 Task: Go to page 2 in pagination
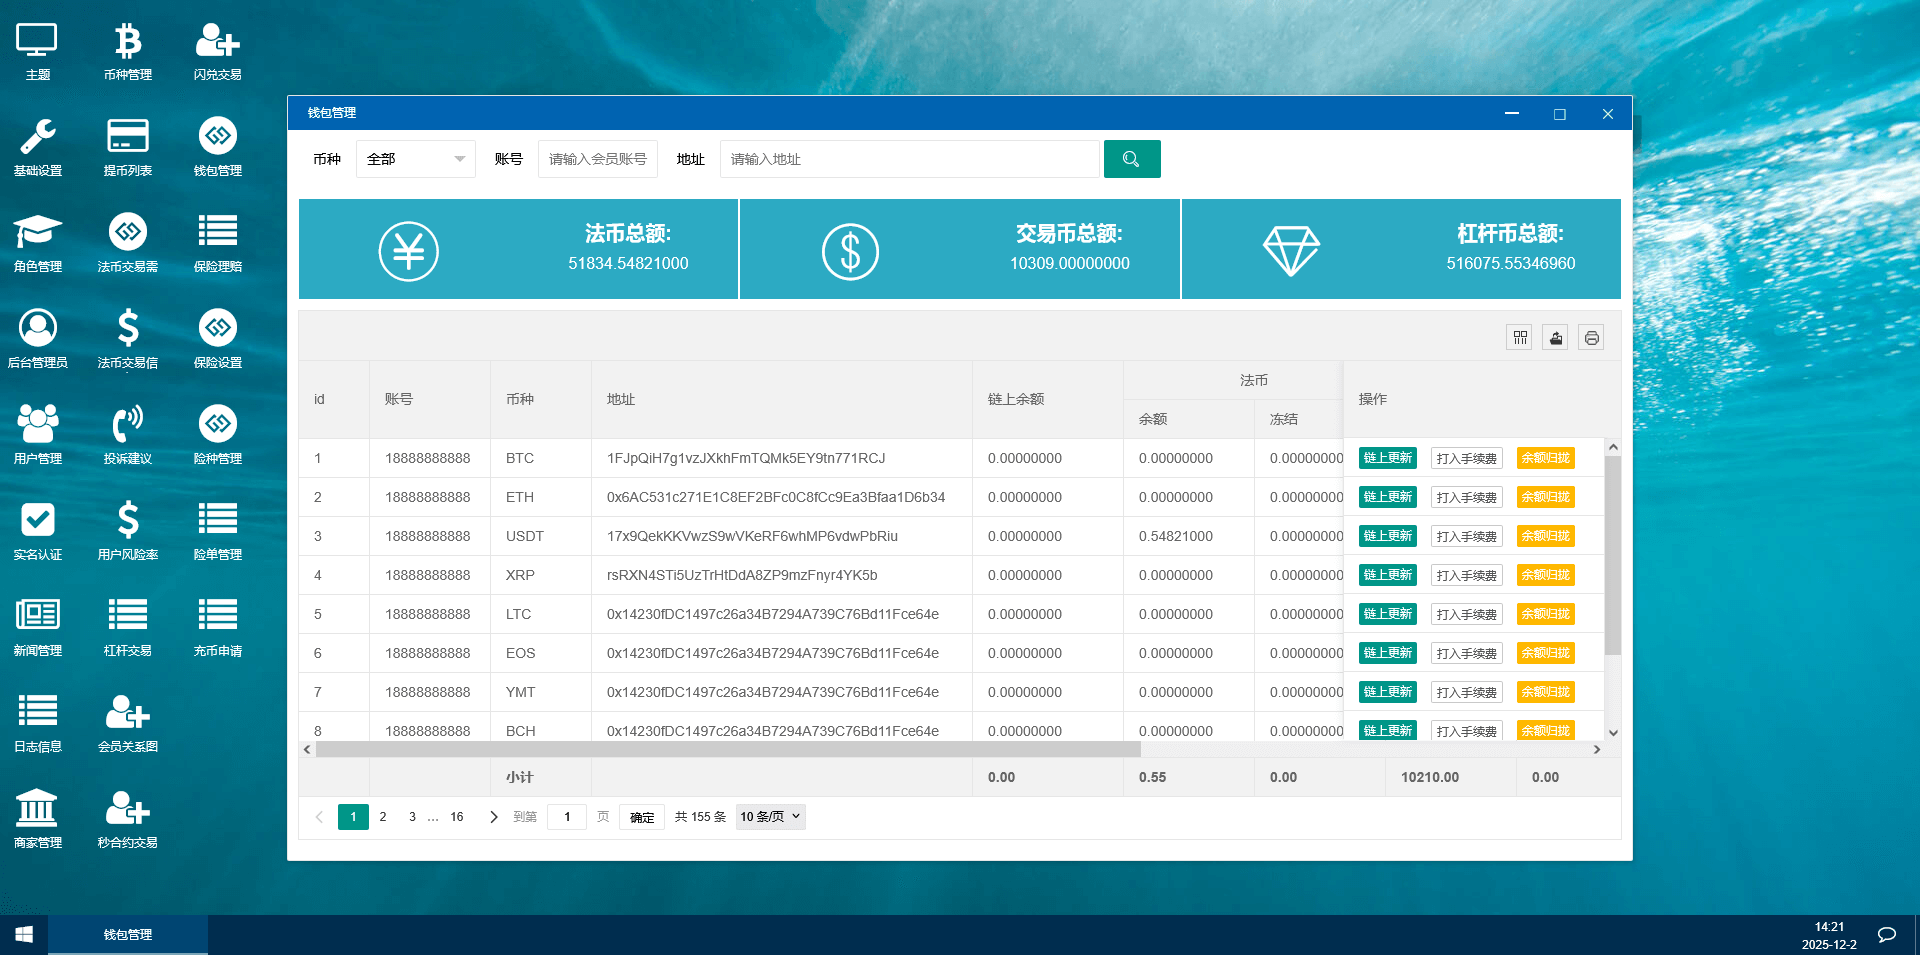coord(383,817)
